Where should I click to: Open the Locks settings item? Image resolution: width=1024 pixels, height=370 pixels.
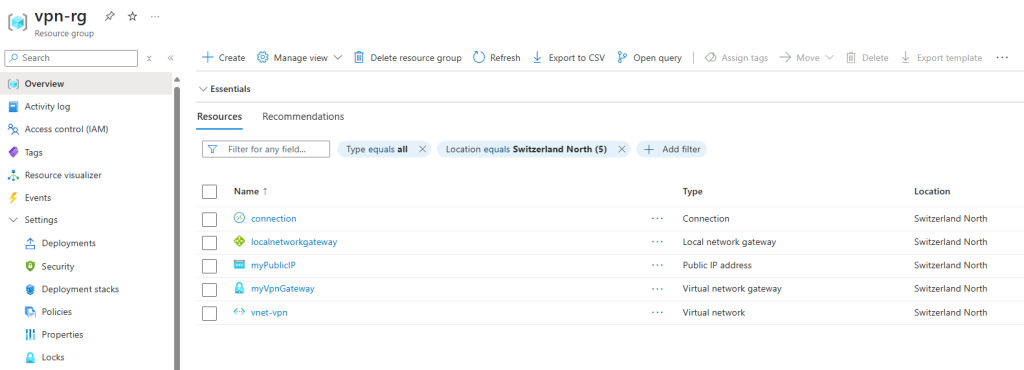(x=53, y=357)
